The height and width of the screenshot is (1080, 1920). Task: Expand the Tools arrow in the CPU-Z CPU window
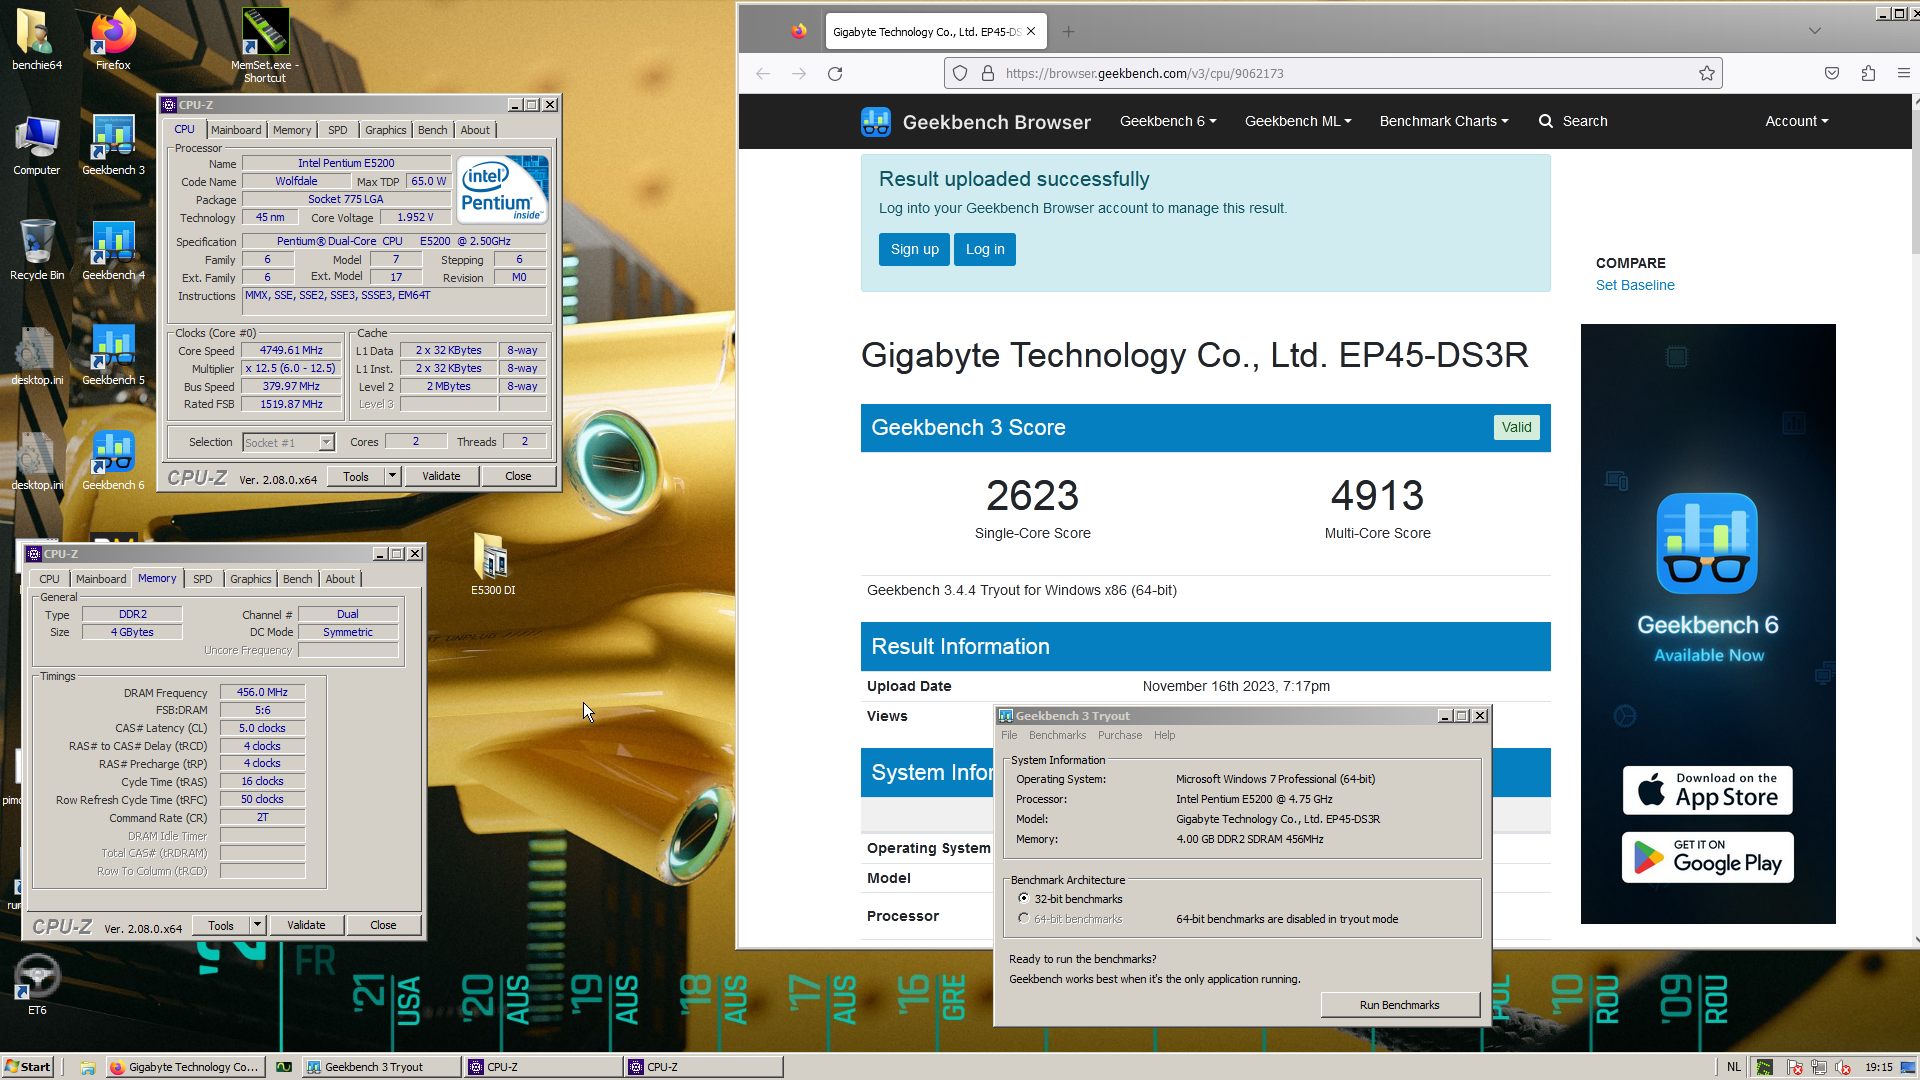pos(393,476)
